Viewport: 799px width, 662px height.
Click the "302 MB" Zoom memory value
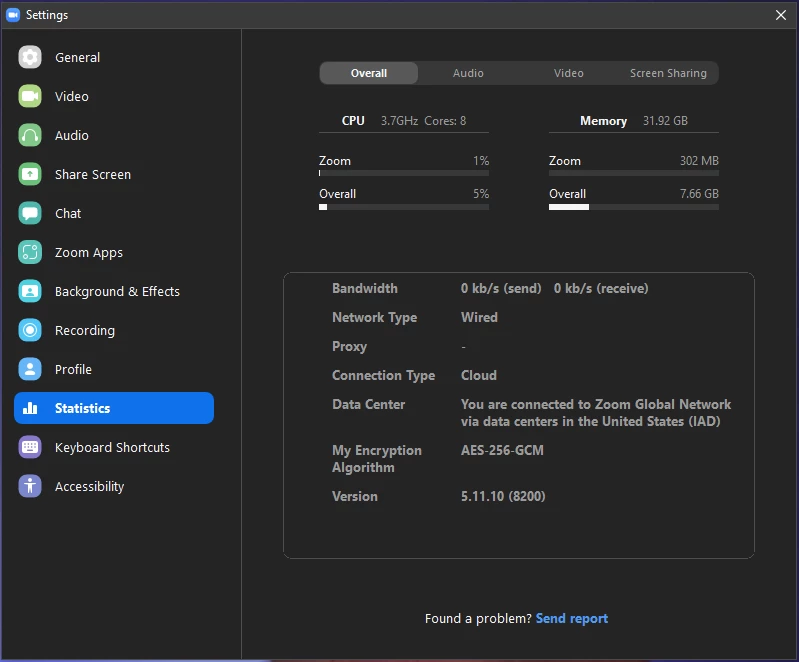pyautogui.click(x=699, y=161)
